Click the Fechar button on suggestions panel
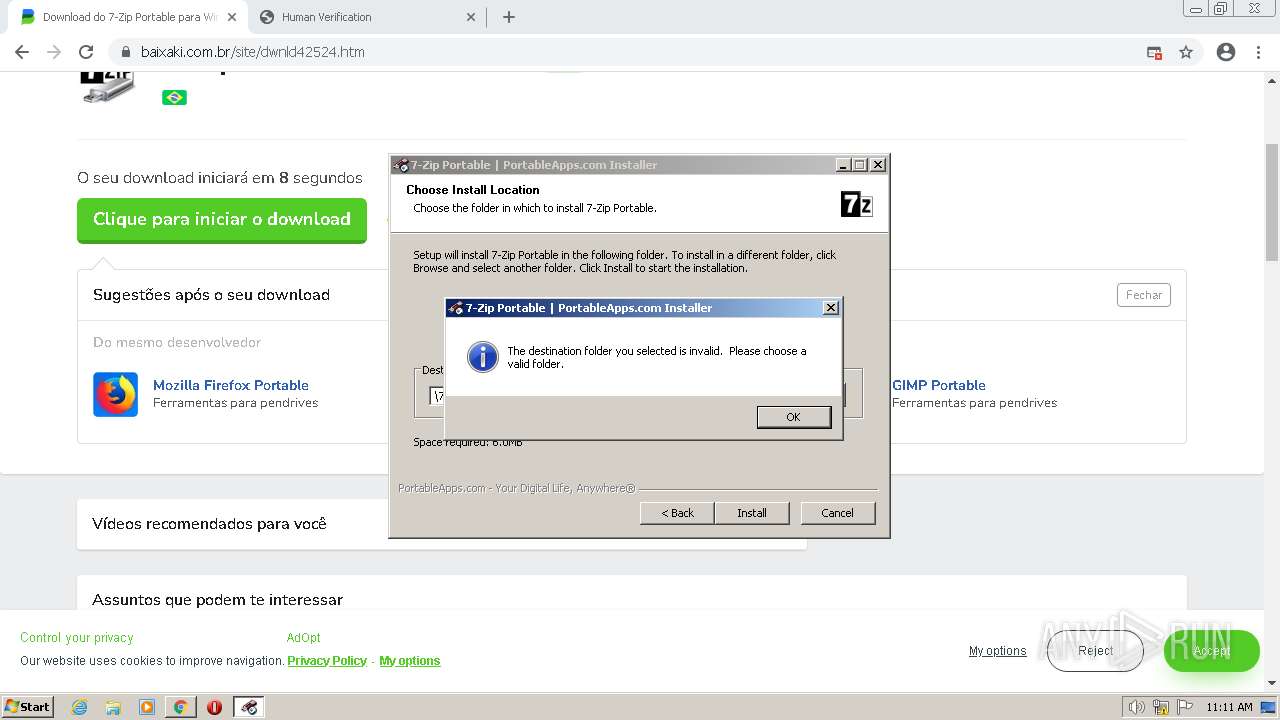 (x=1144, y=295)
